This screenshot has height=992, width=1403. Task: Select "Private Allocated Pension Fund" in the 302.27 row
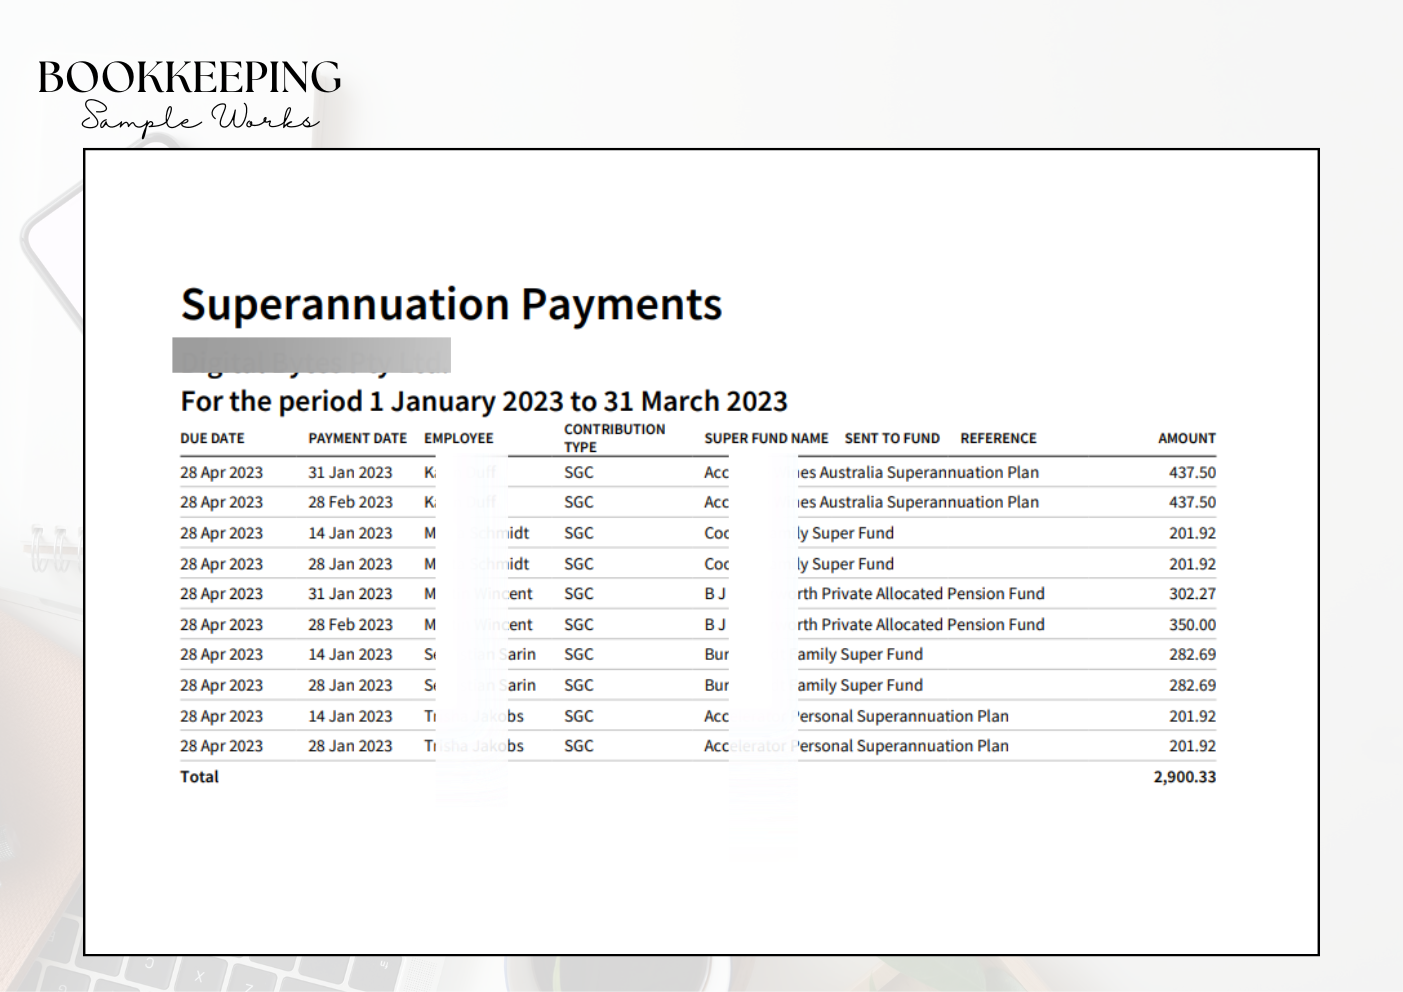pyautogui.click(x=933, y=594)
